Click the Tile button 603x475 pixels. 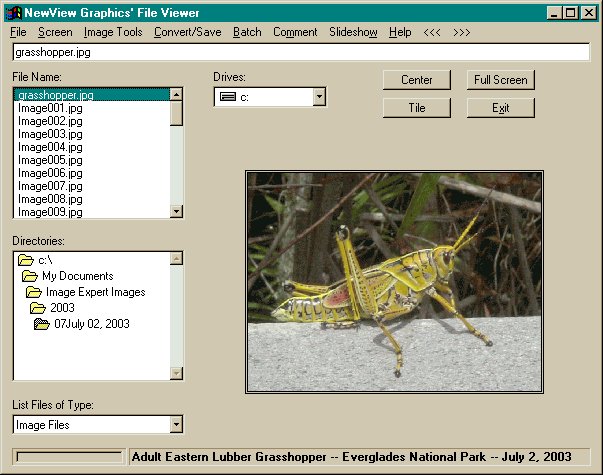point(416,108)
